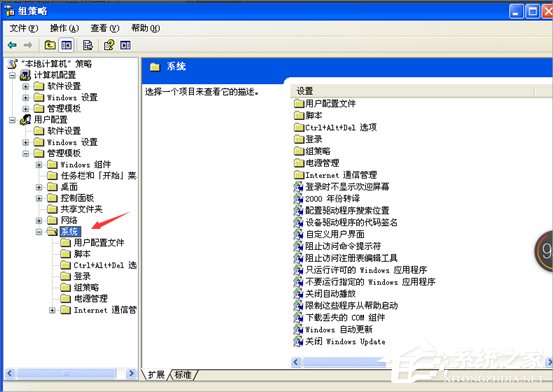Open 登录 folder in the settings list

(x=308, y=139)
